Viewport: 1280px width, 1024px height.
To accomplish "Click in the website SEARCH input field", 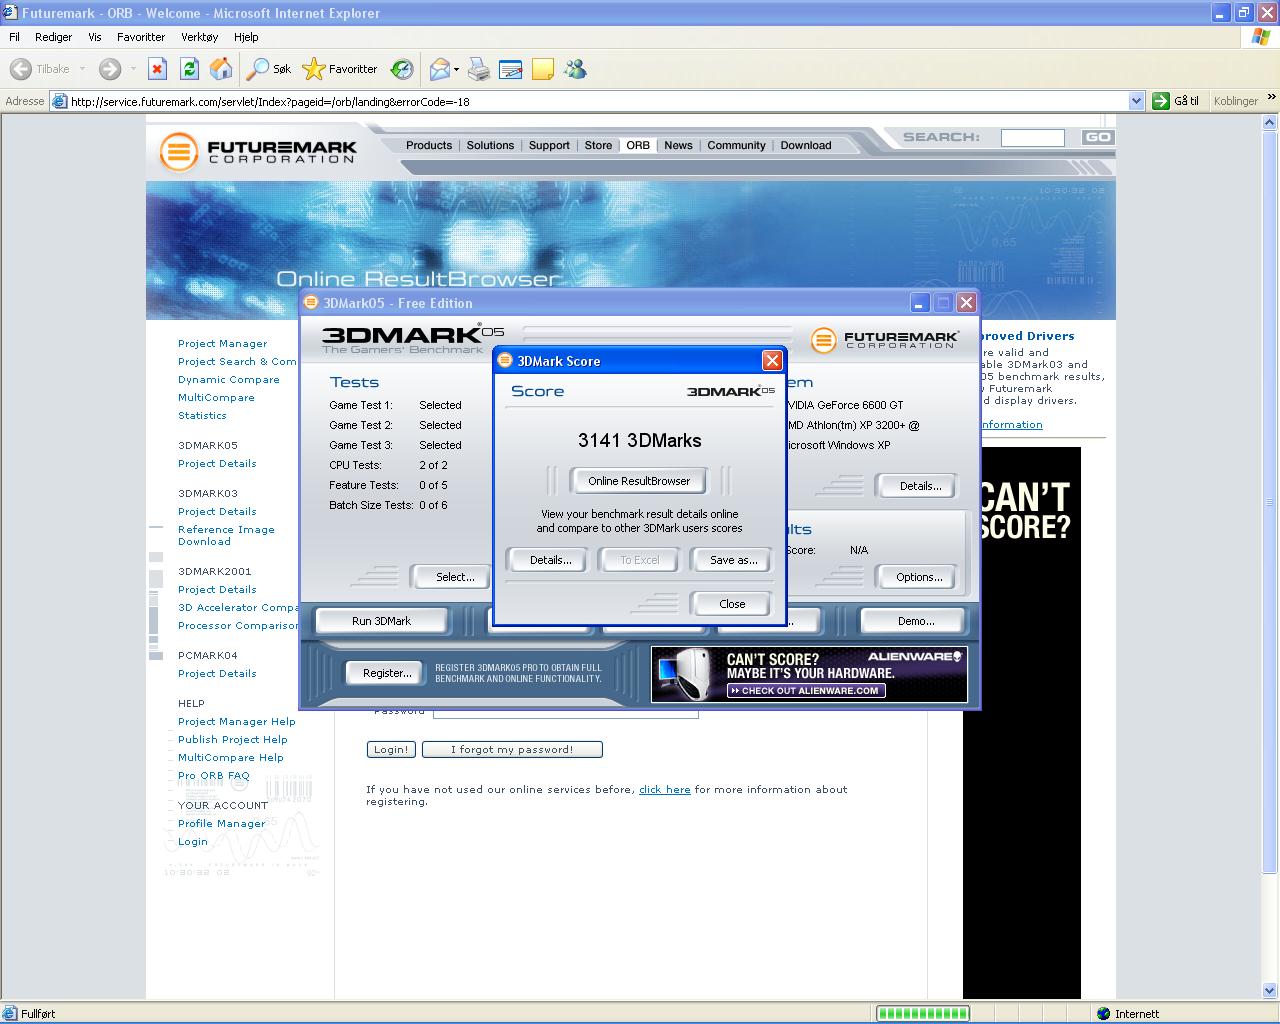I will (x=1032, y=137).
